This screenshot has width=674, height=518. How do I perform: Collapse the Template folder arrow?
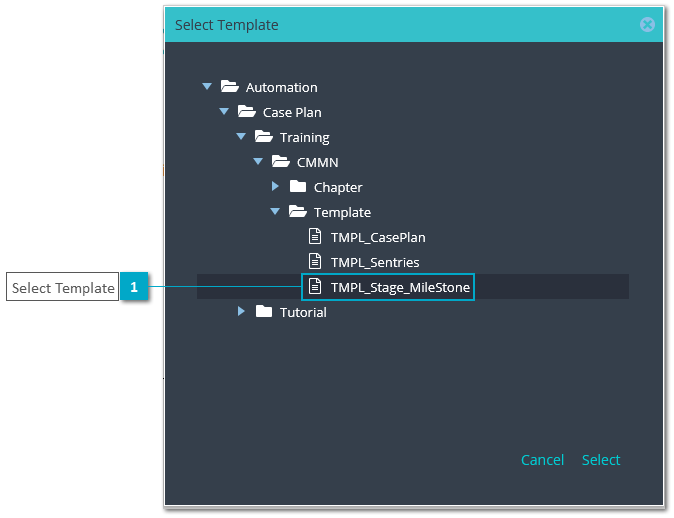click(x=275, y=211)
